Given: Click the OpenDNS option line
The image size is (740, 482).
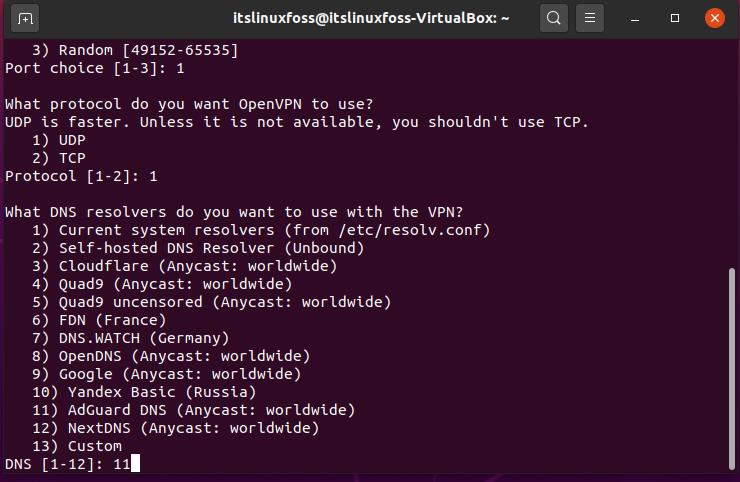Looking at the screenshot, I should tap(171, 356).
